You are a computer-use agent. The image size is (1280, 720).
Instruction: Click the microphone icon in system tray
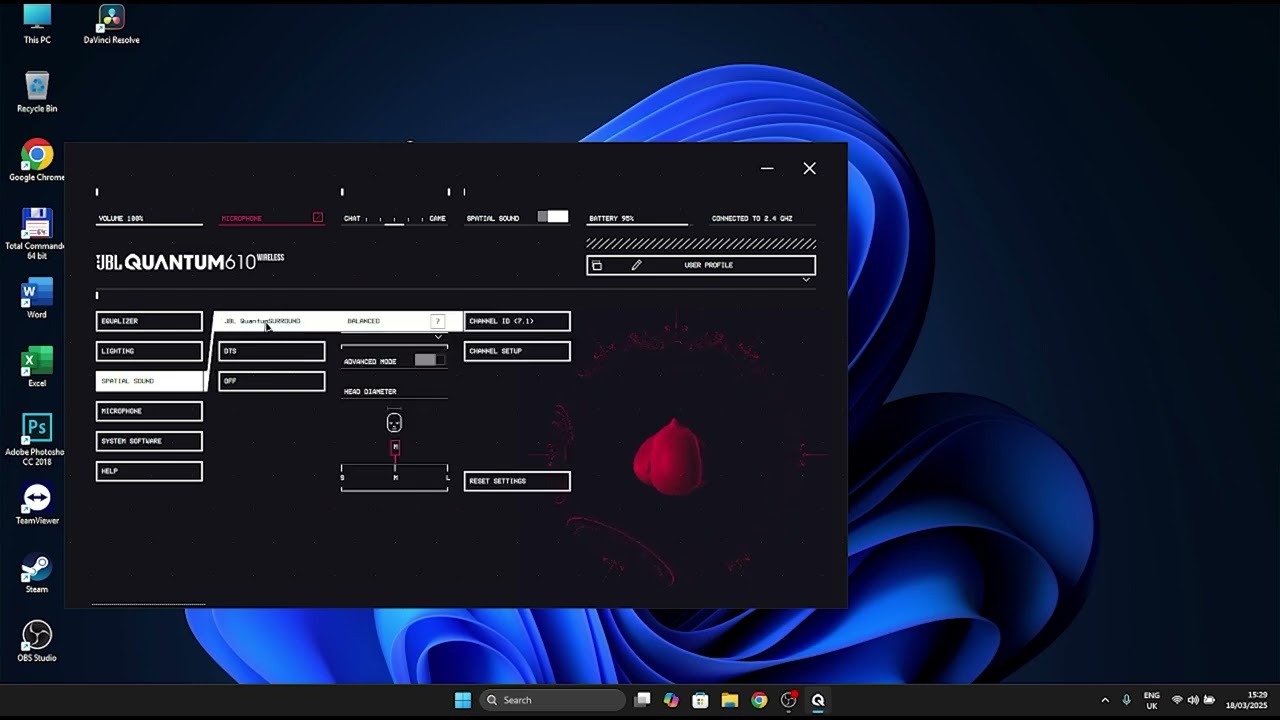coord(1126,700)
